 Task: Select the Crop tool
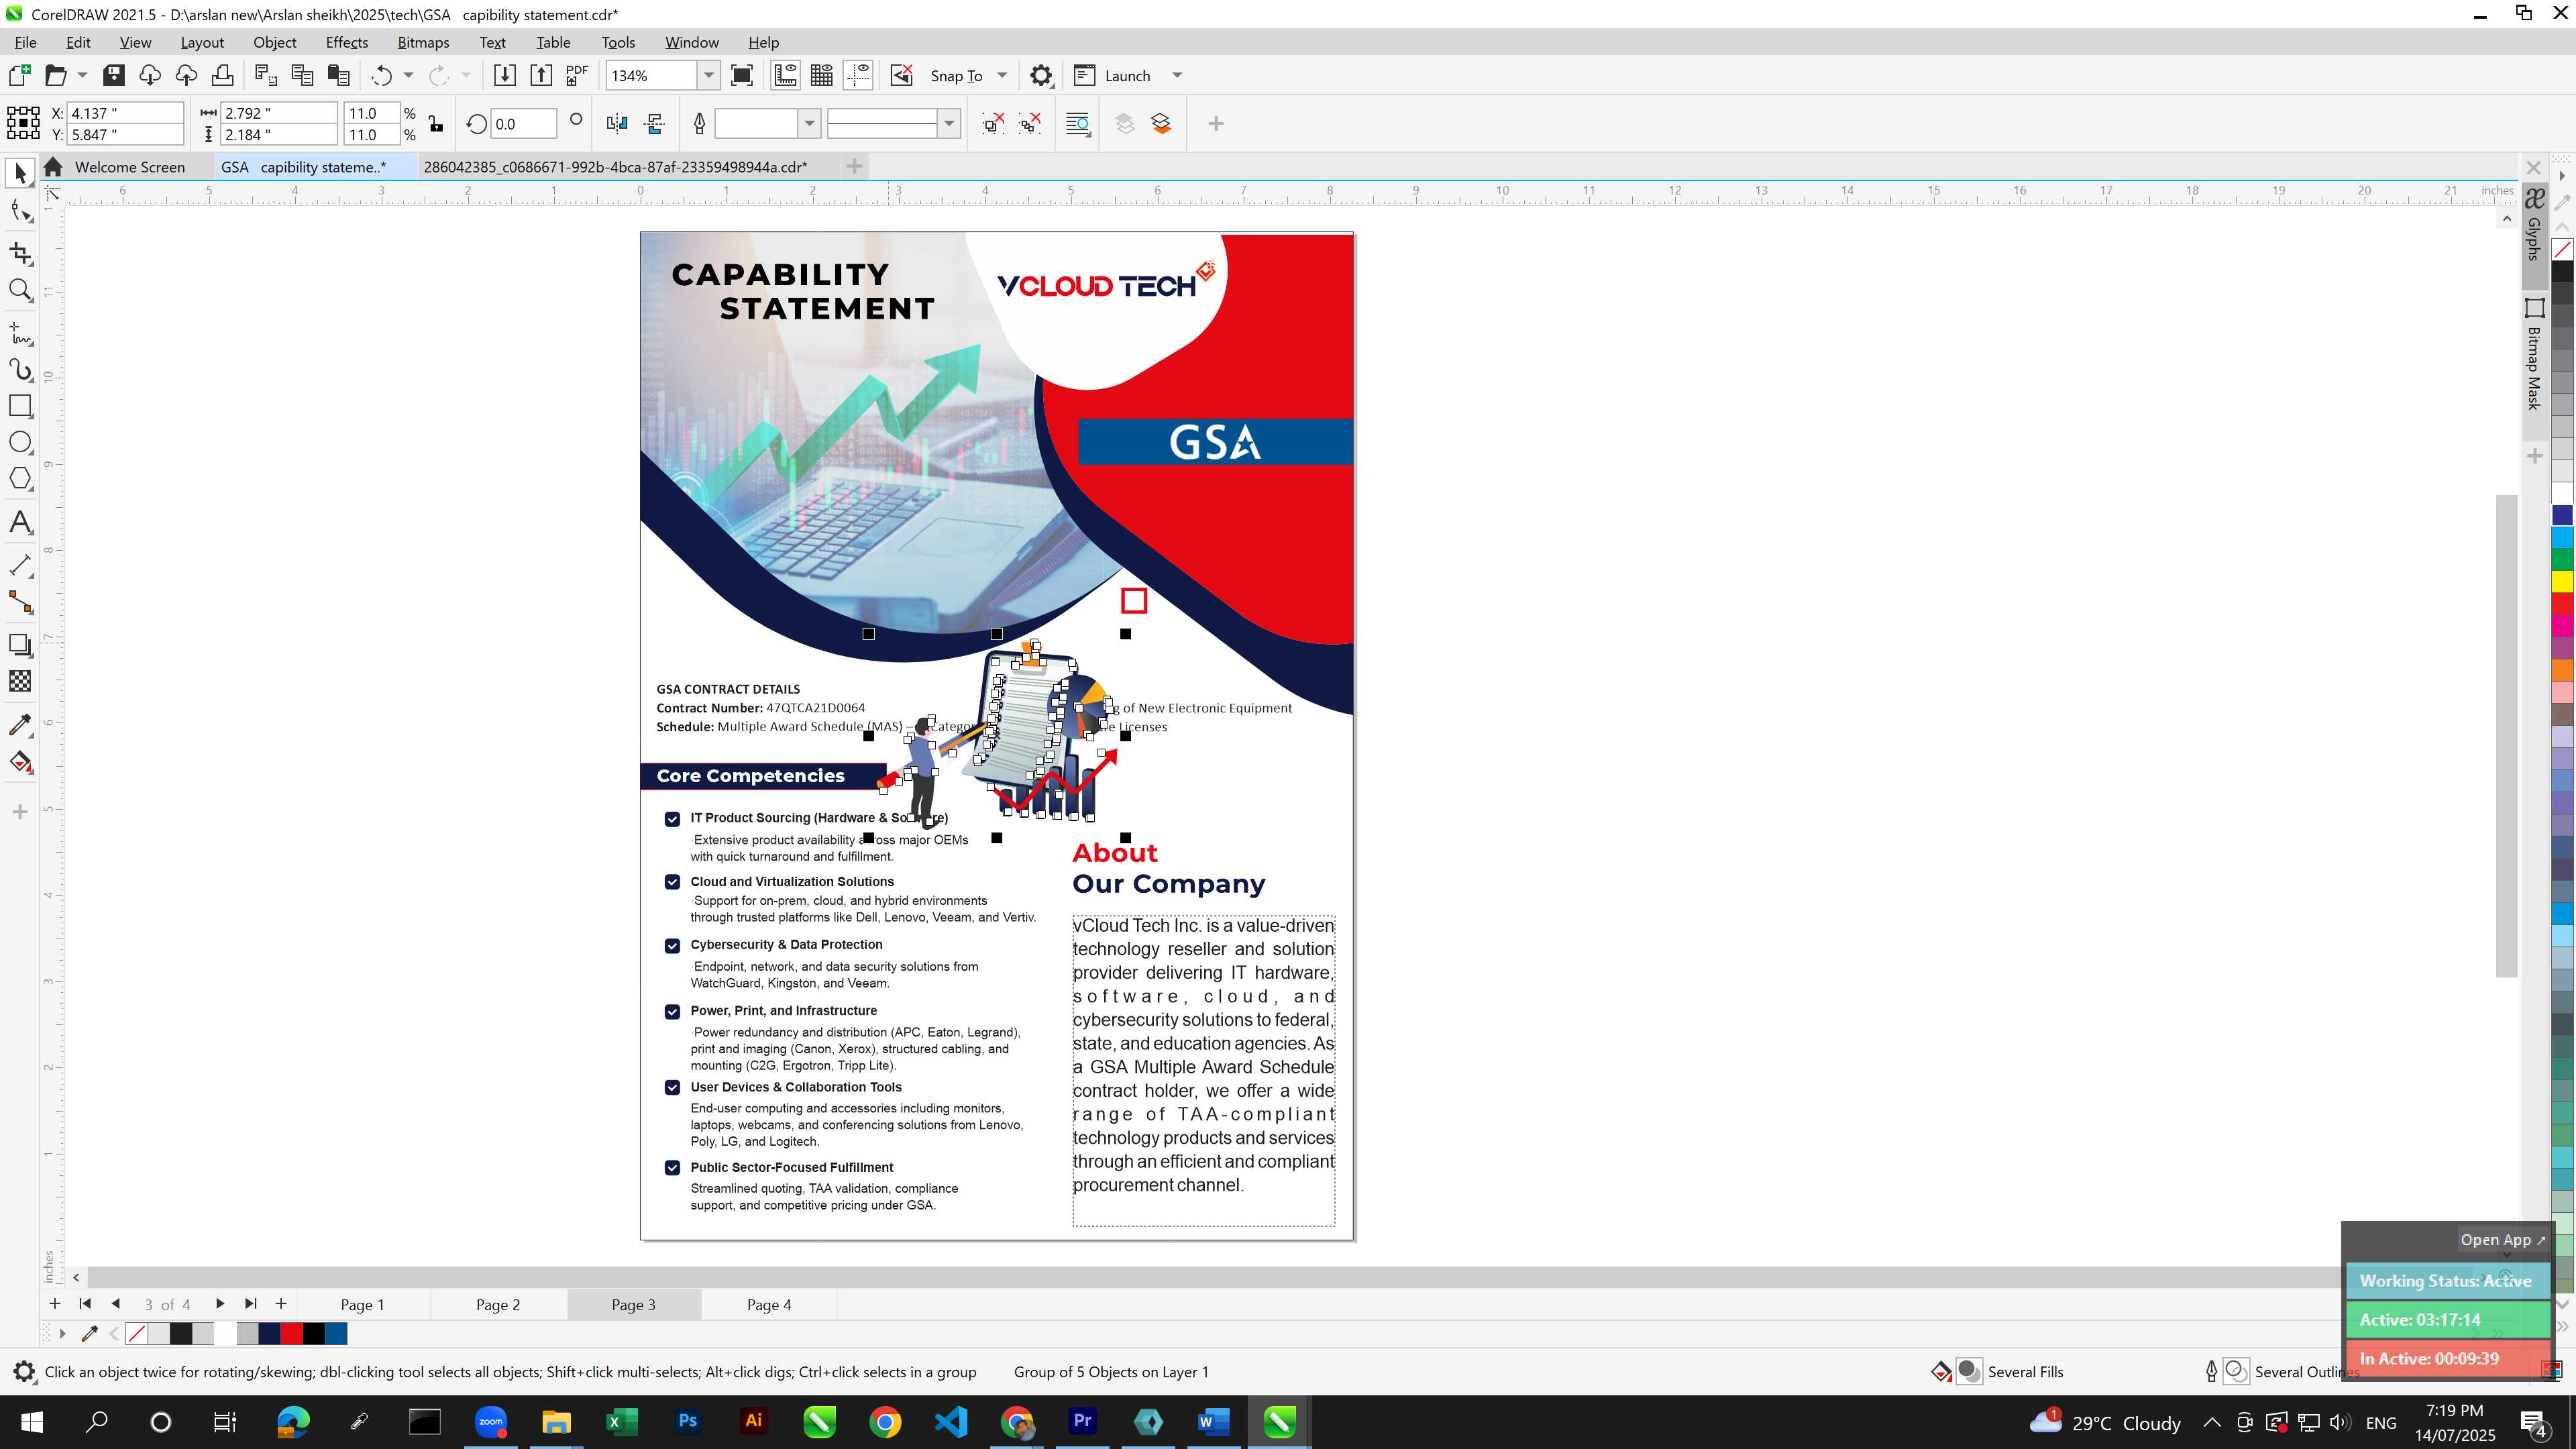(x=20, y=253)
